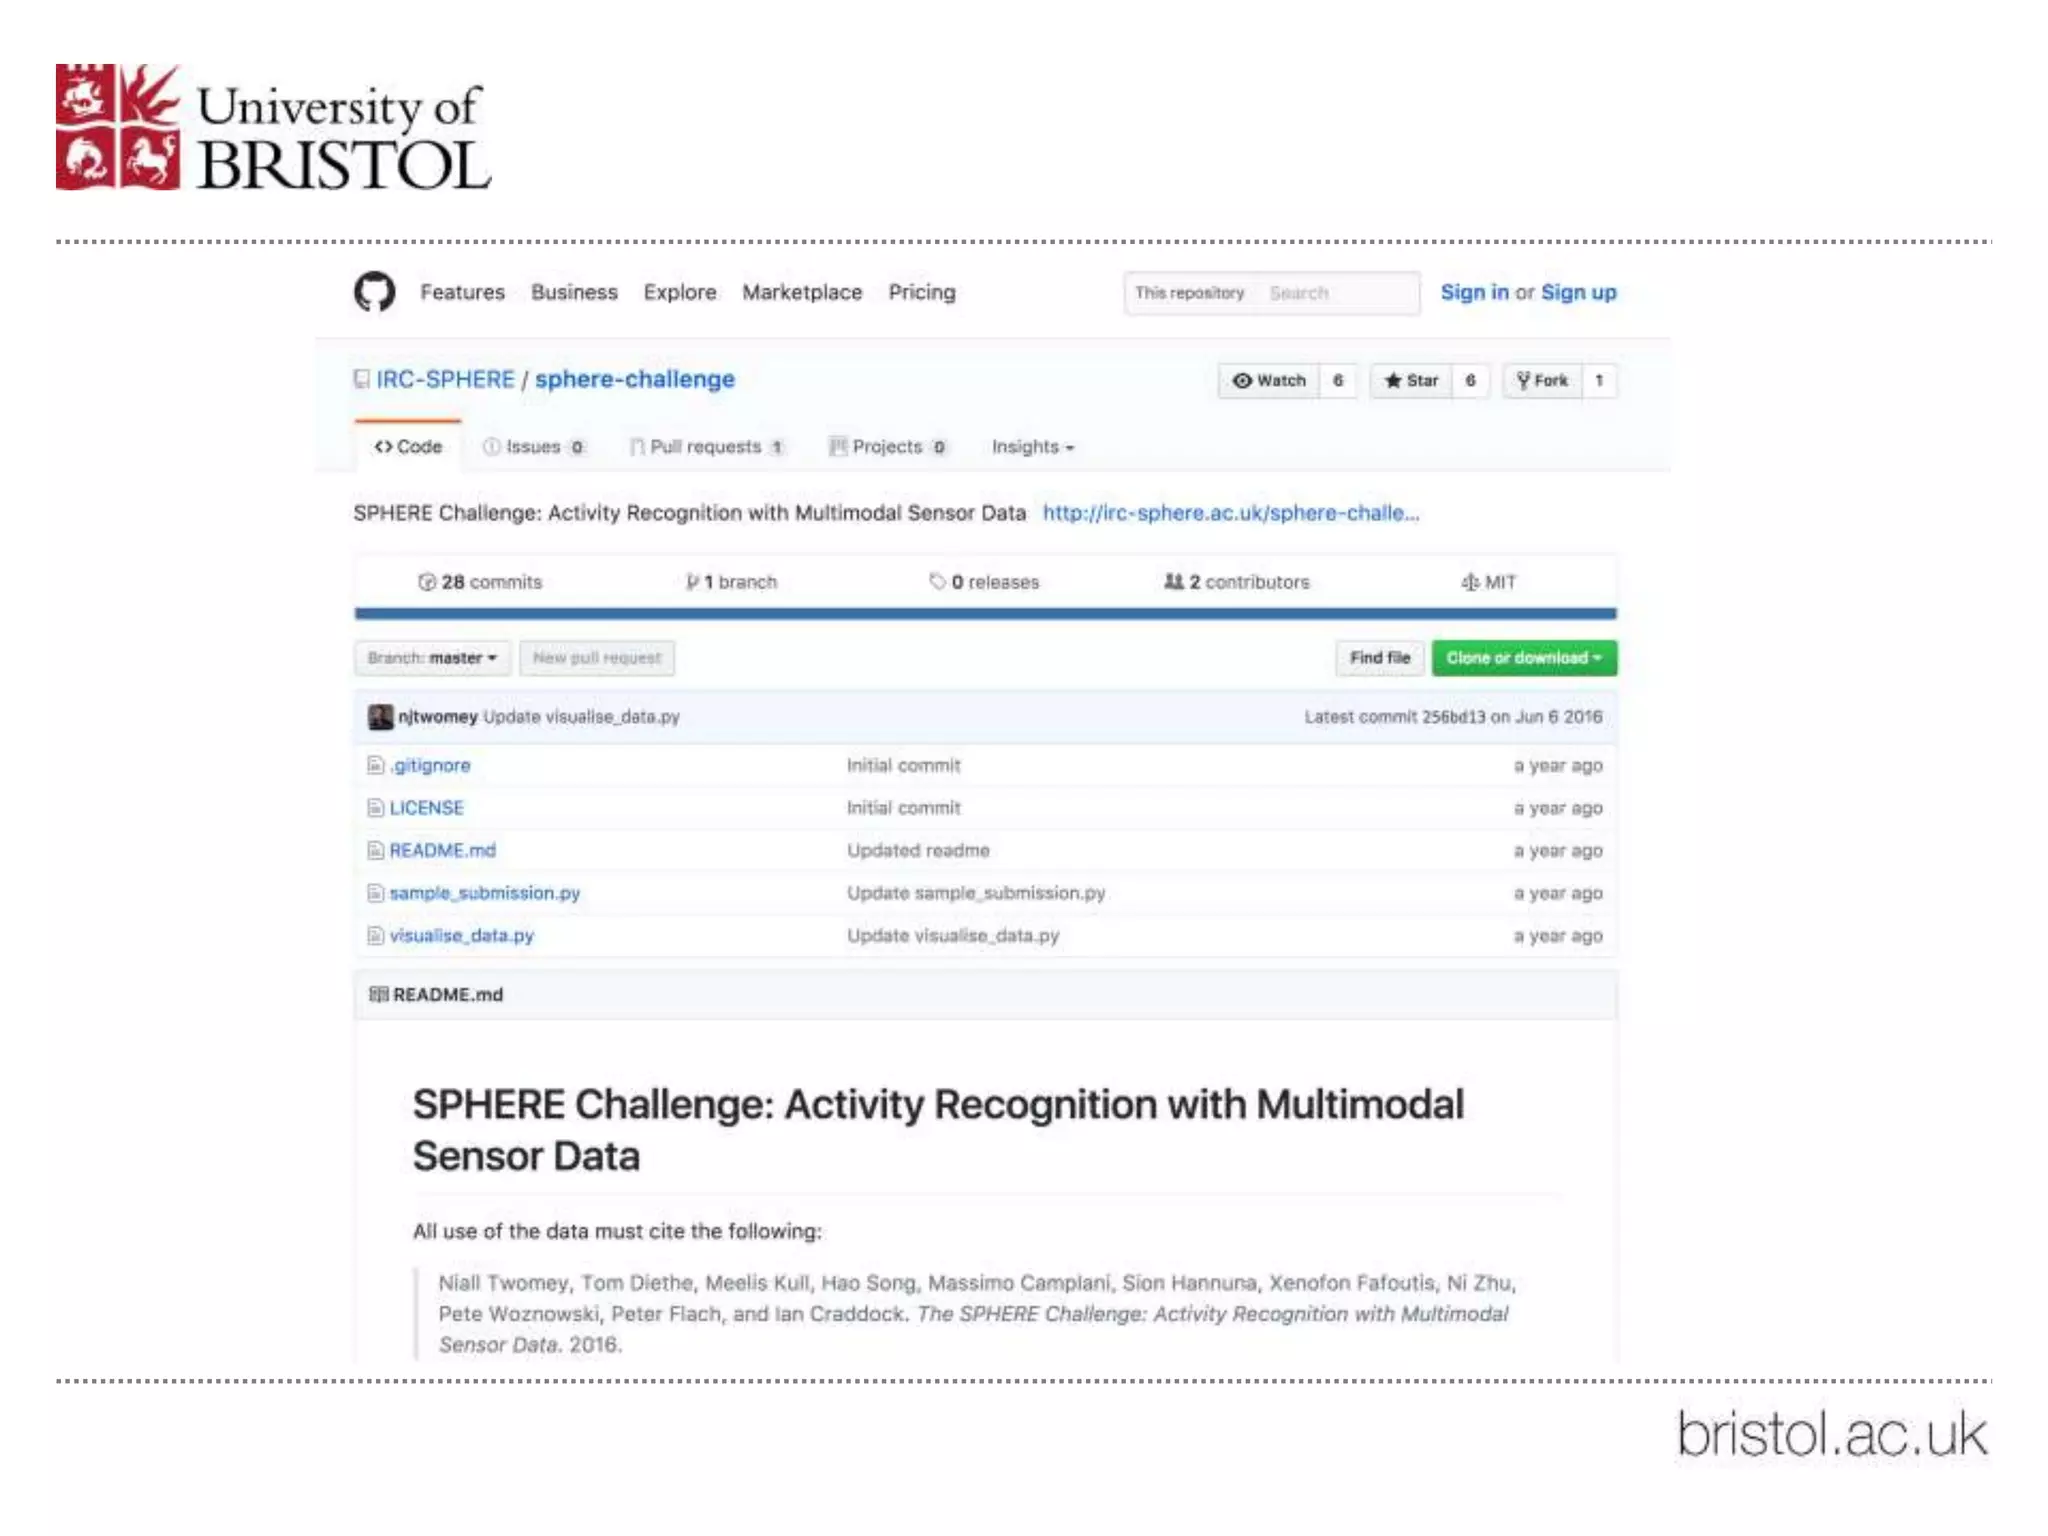2048x1536 pixels.
Task: Open the IRC-SPHERE organization link
Action: point(445,380)
